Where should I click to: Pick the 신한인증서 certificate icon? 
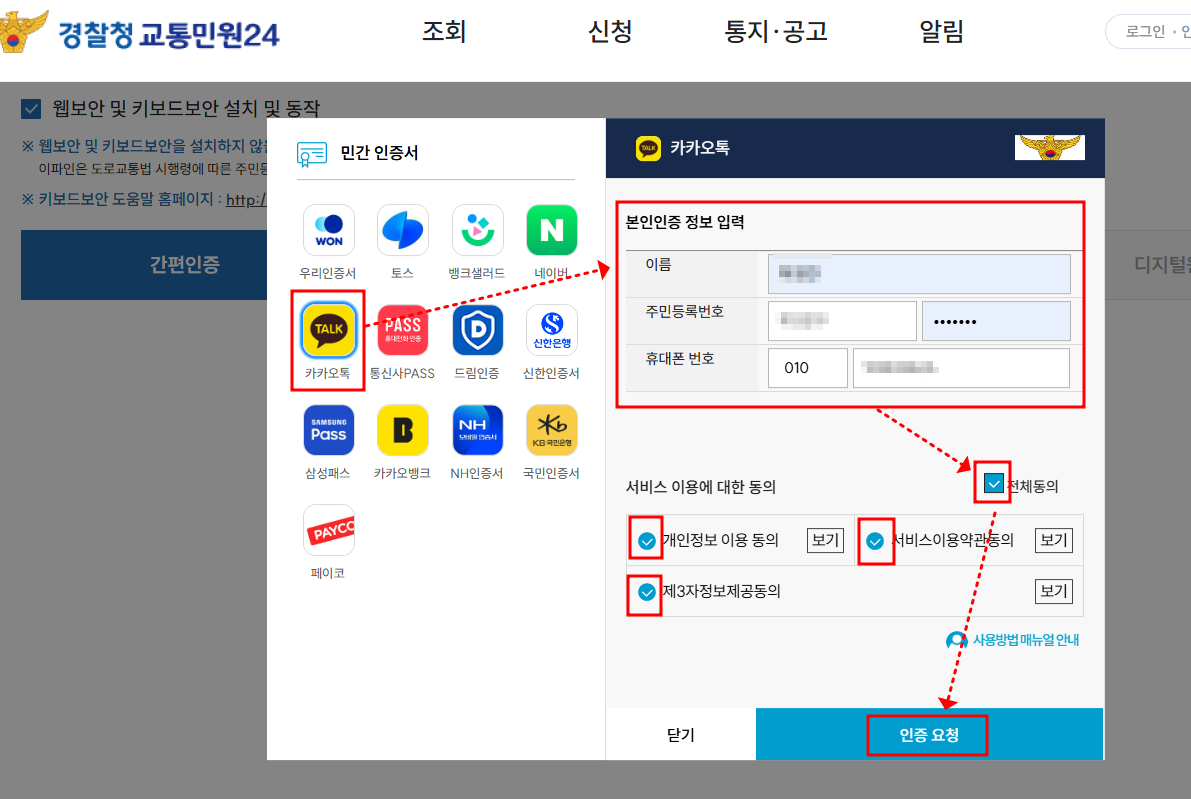pos(551,330)
